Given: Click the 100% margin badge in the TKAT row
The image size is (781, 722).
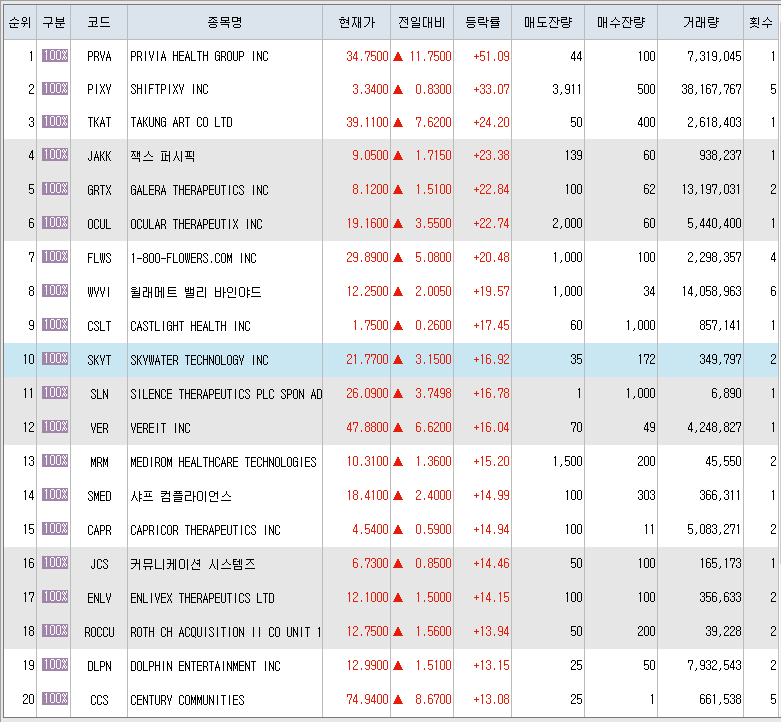Looking at the screenshot, I should [55, 121].
